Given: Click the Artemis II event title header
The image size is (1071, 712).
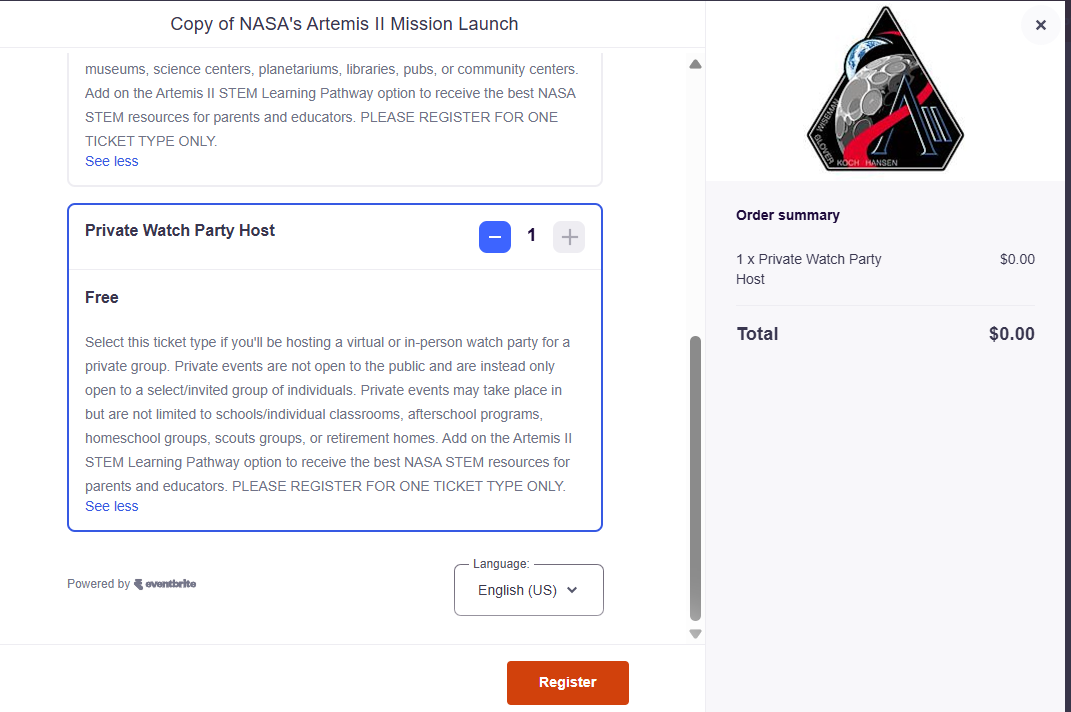Looking at the screenshot, I should click(344, 24).
